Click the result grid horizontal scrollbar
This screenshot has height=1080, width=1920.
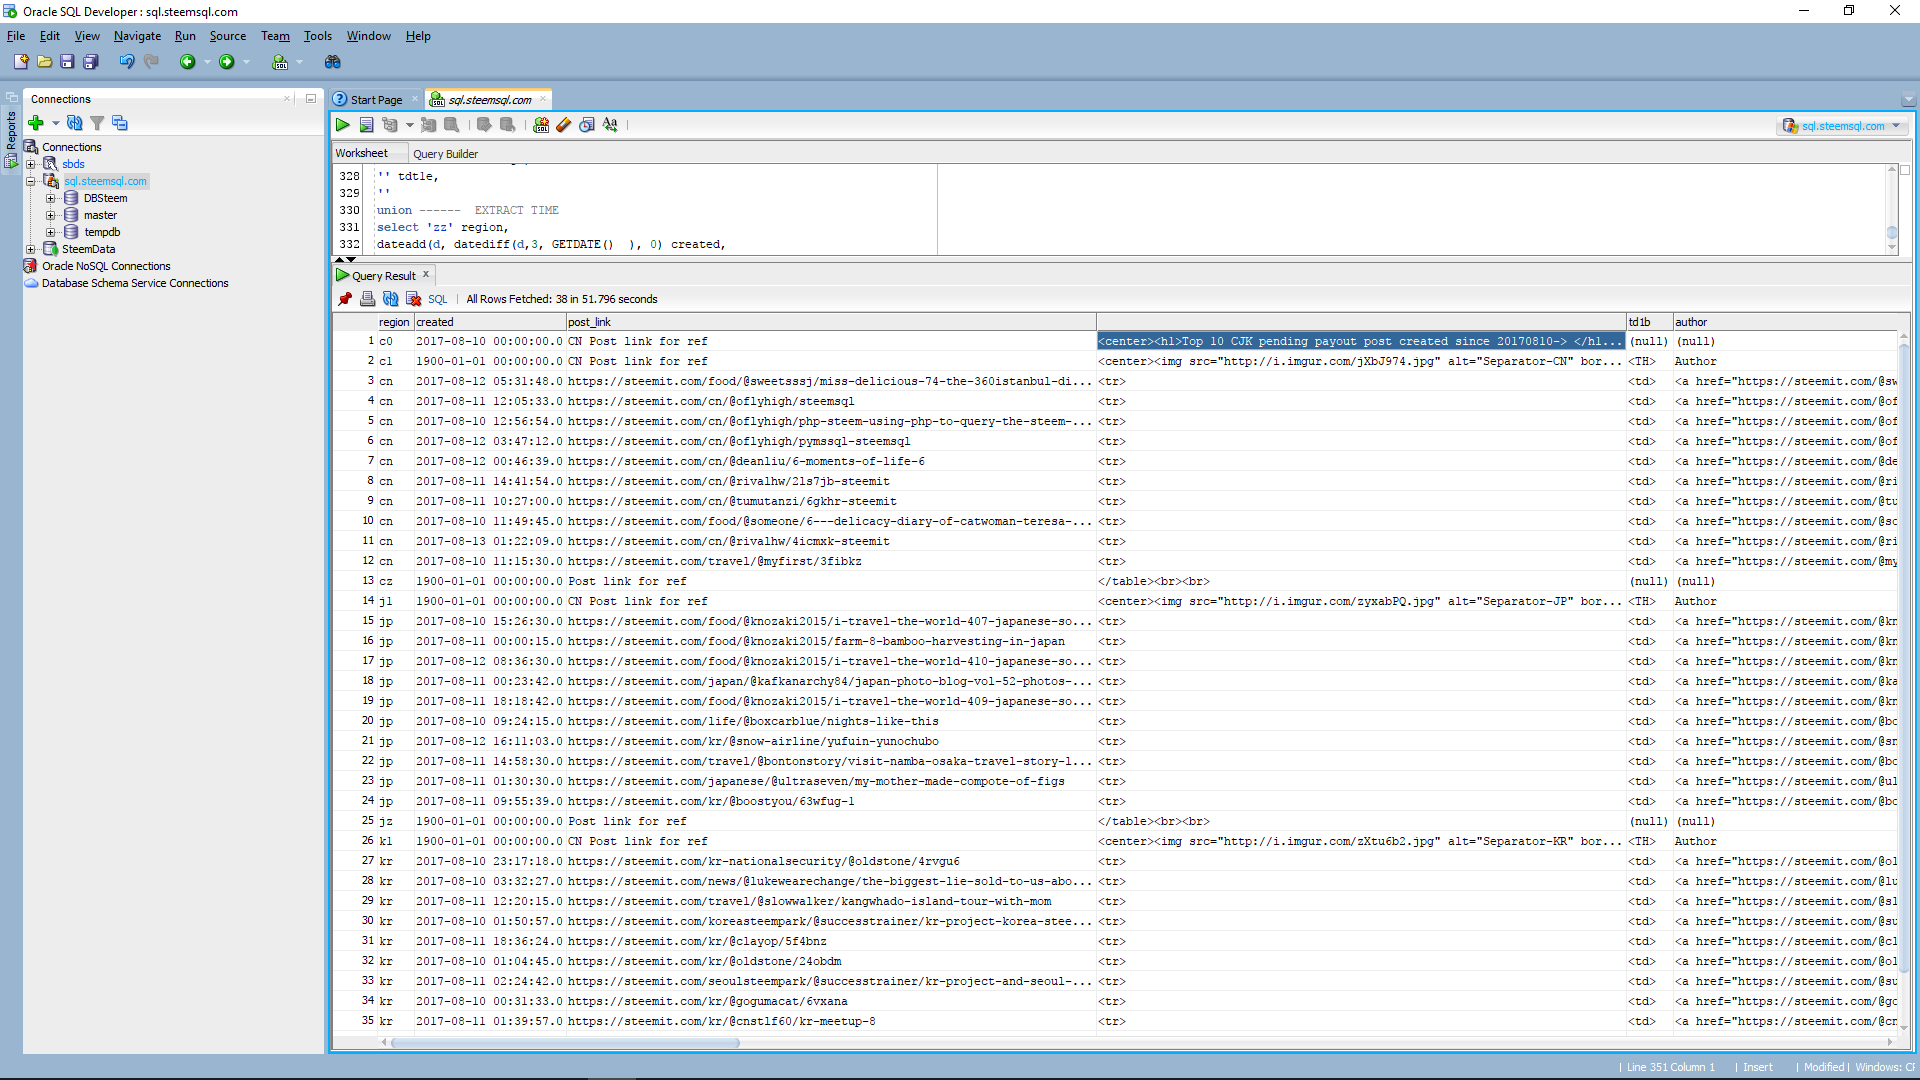pos(566,1043)
